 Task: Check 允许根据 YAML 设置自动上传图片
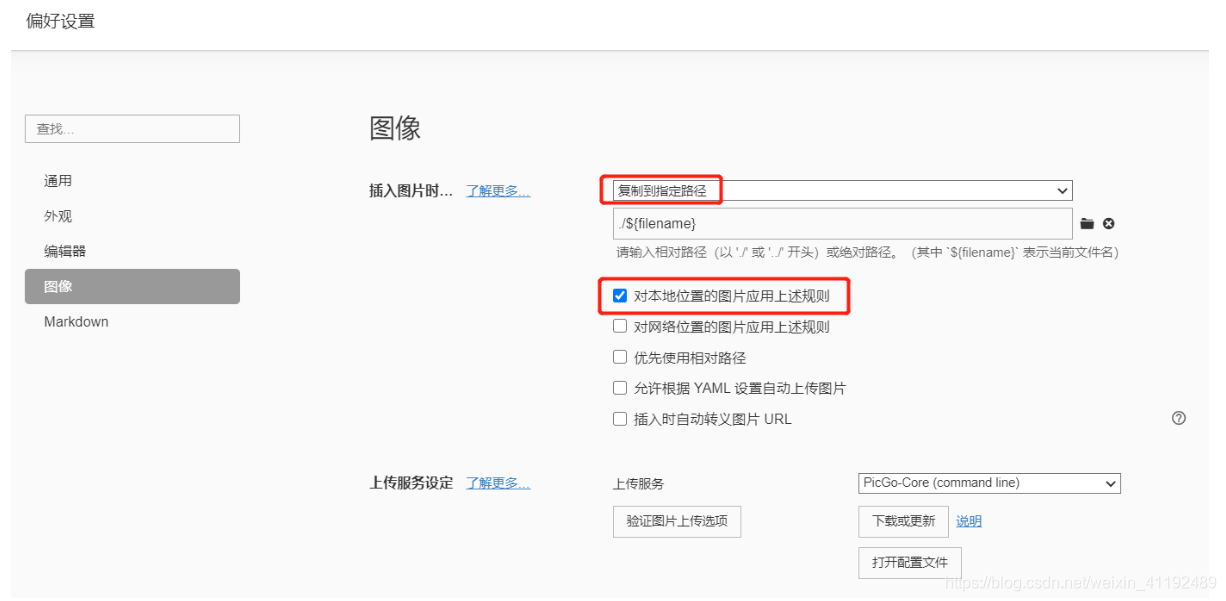(x=620, y=388)
